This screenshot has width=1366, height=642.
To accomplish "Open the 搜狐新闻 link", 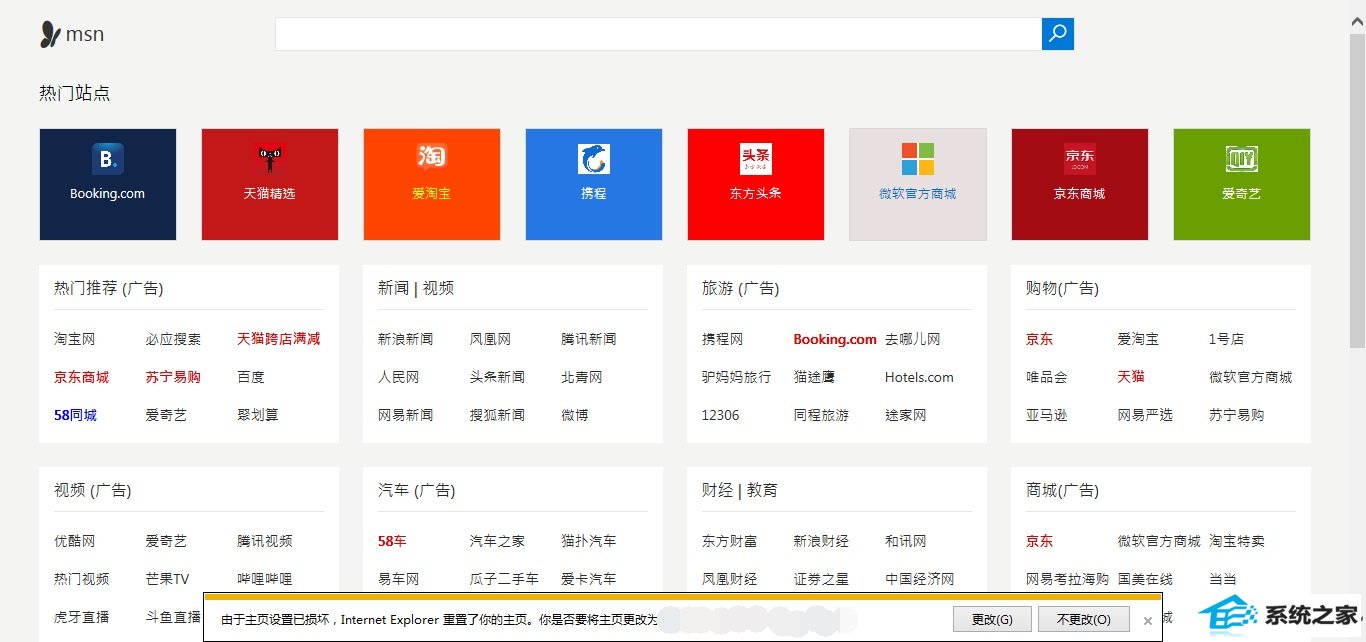I will [497, 415].
